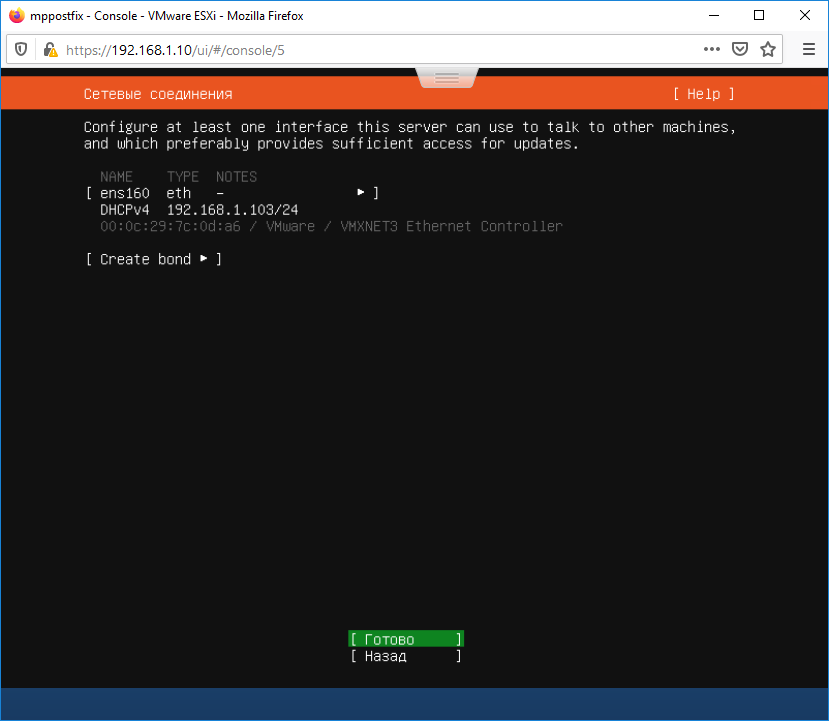Save page to Pocket icon
This screenshot has height=721, width=829.
point(740,48)
